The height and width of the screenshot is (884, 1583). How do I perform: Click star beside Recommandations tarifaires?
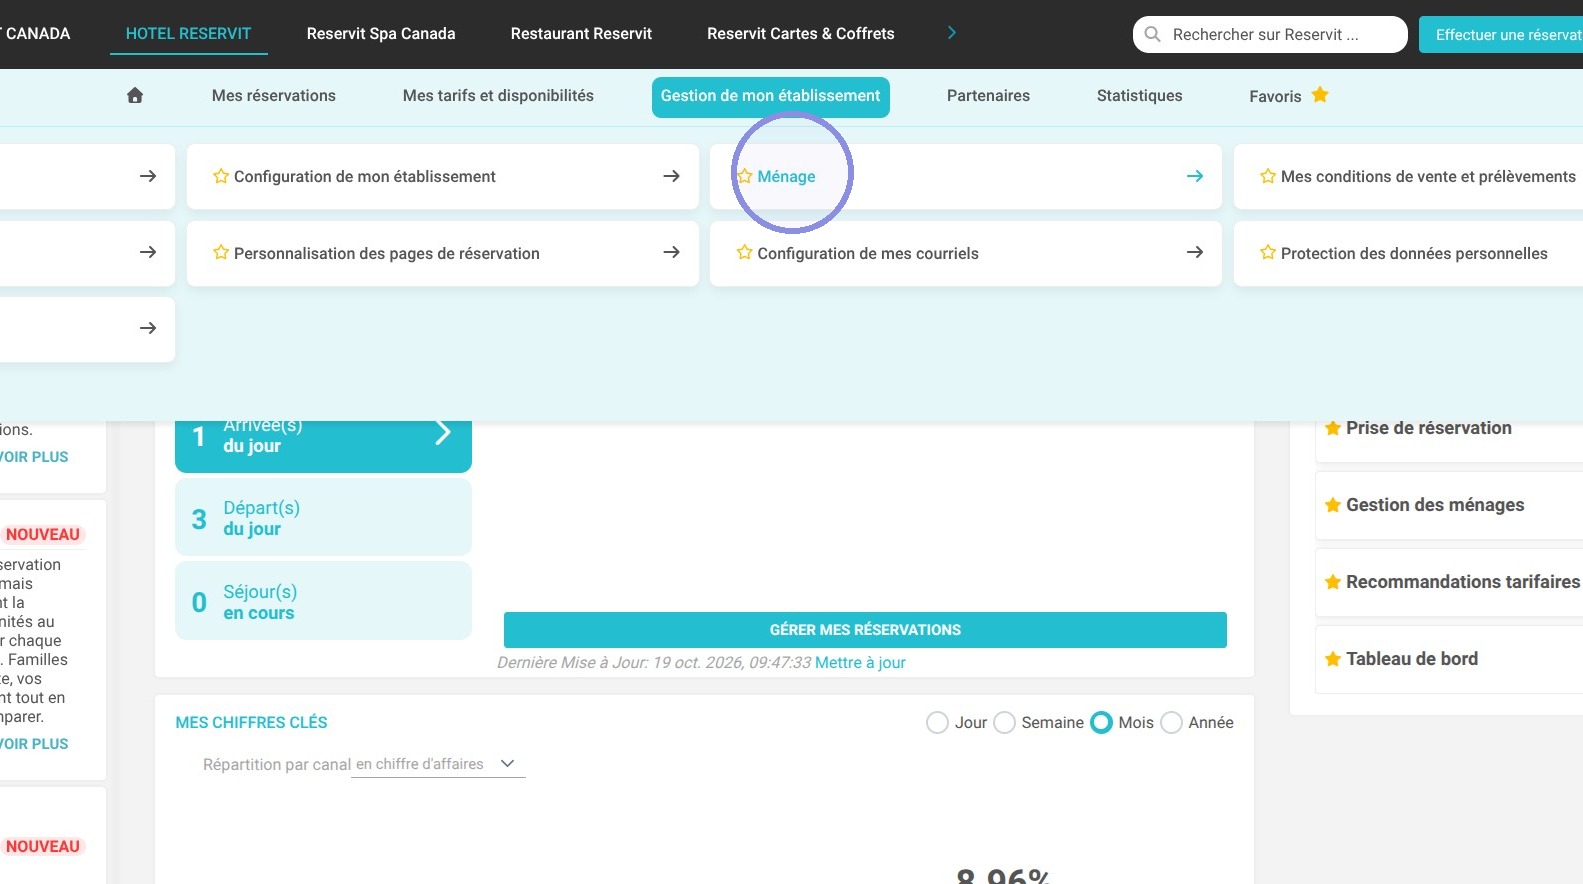pyautogui.click(x=1333, y=582)
